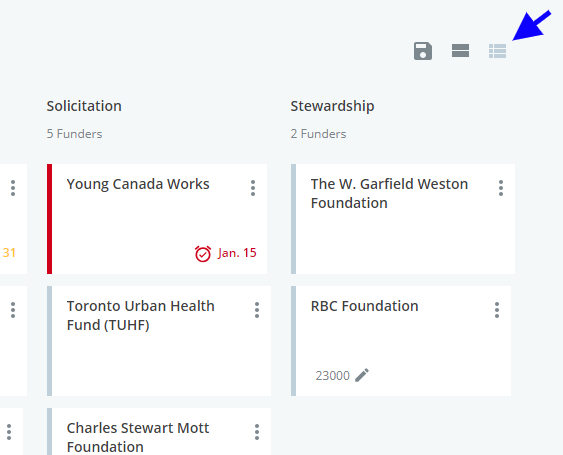Open Young Canada Works options menu
563x455 pixels.
pyautogui.click(x=253, y=188)
